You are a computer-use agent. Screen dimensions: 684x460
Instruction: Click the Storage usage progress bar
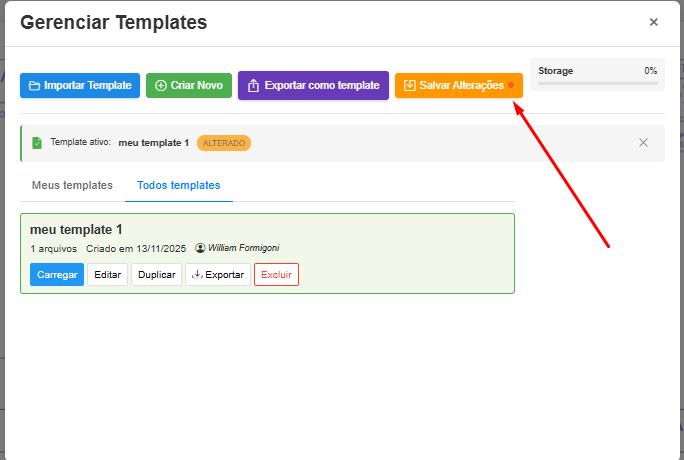pos(597,84)
